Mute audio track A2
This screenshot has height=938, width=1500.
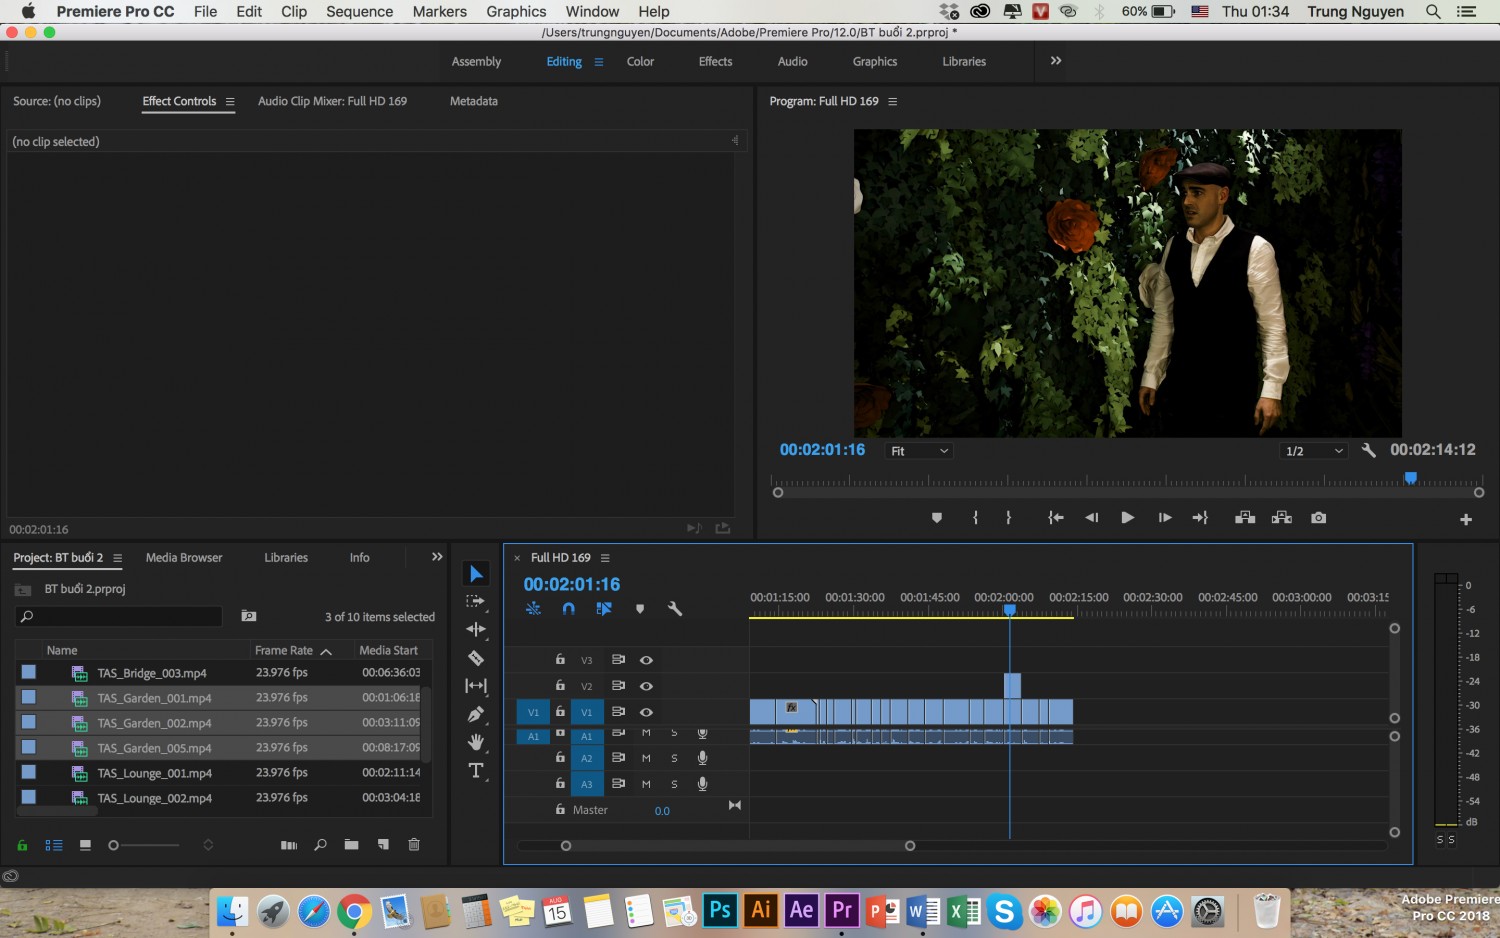646,758
